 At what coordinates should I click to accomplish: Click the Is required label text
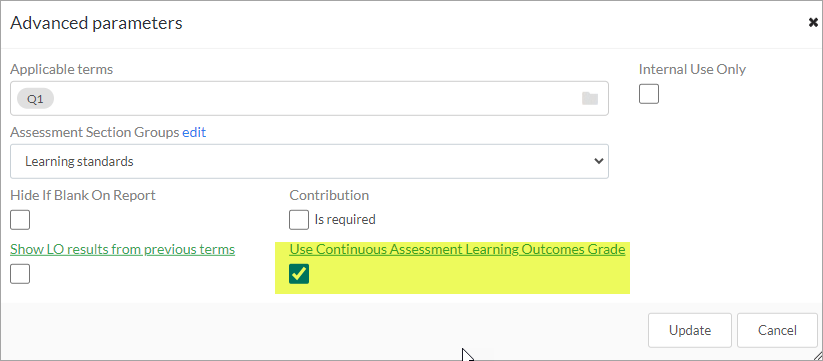coord(345,219)
